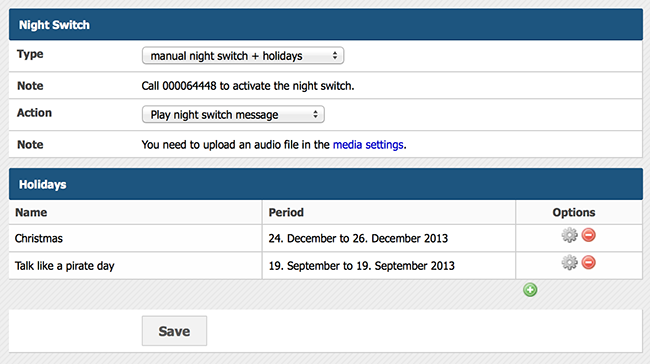
Task: Click the Name column header
Action: point(135,212)
